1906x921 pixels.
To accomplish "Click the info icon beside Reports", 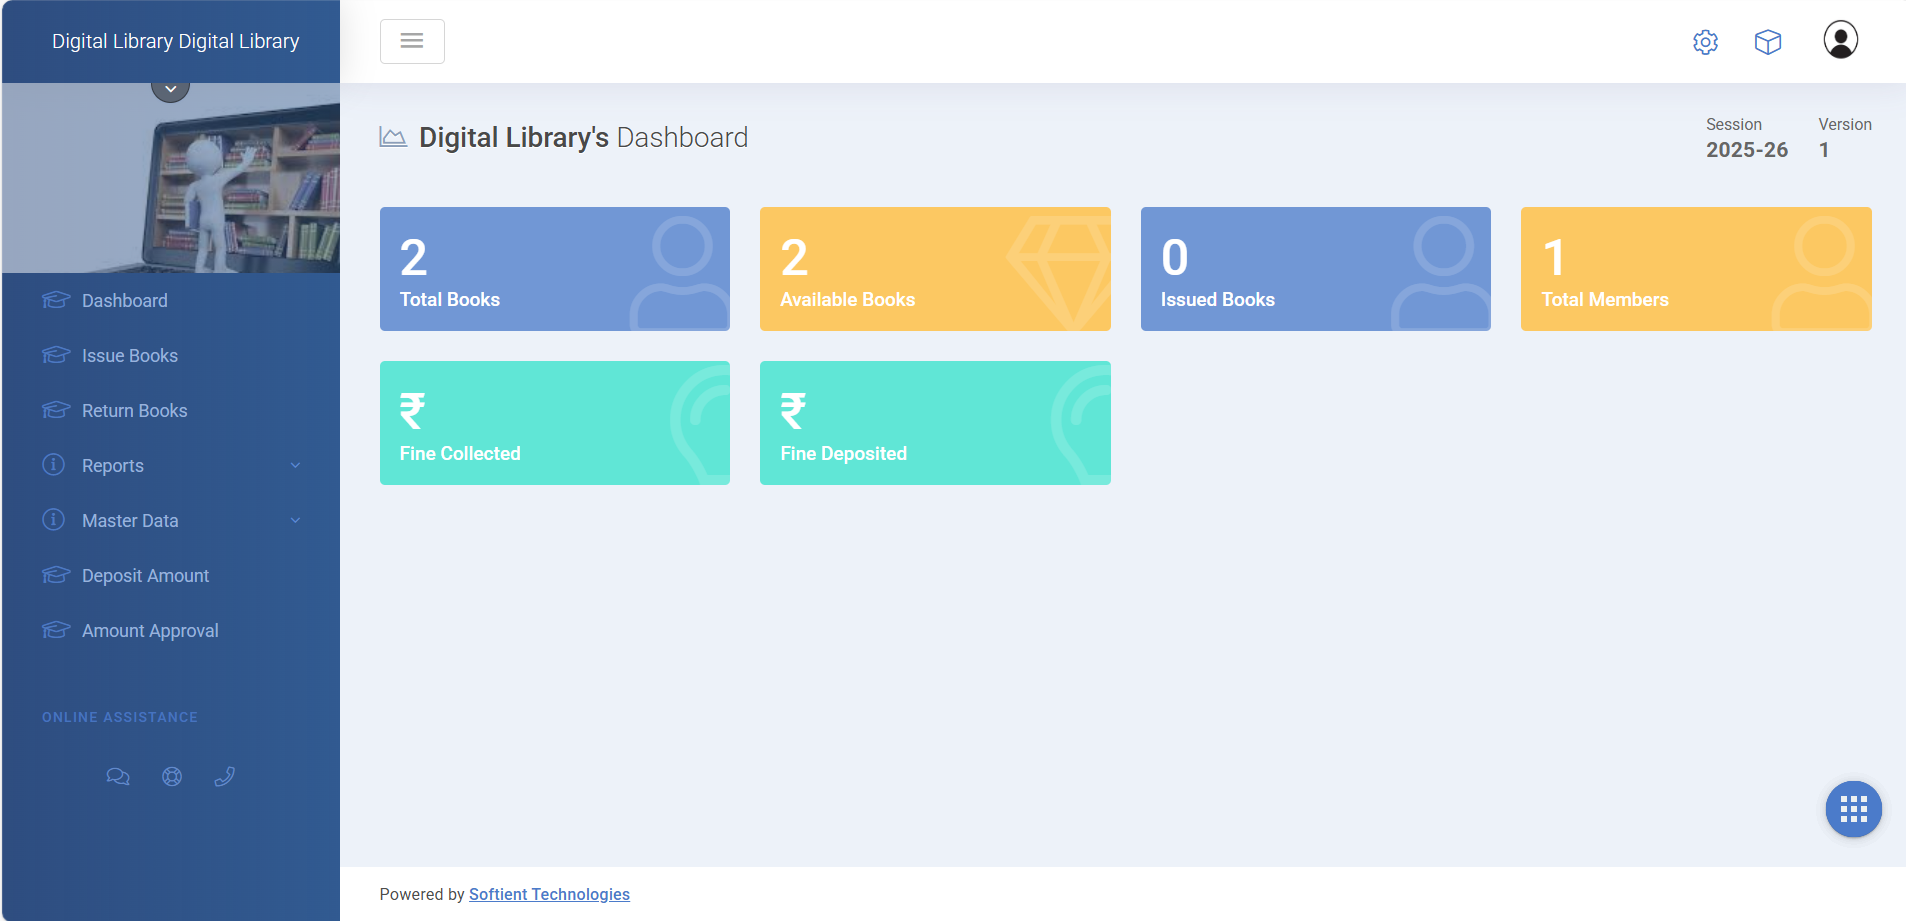I will pos(54,465).
